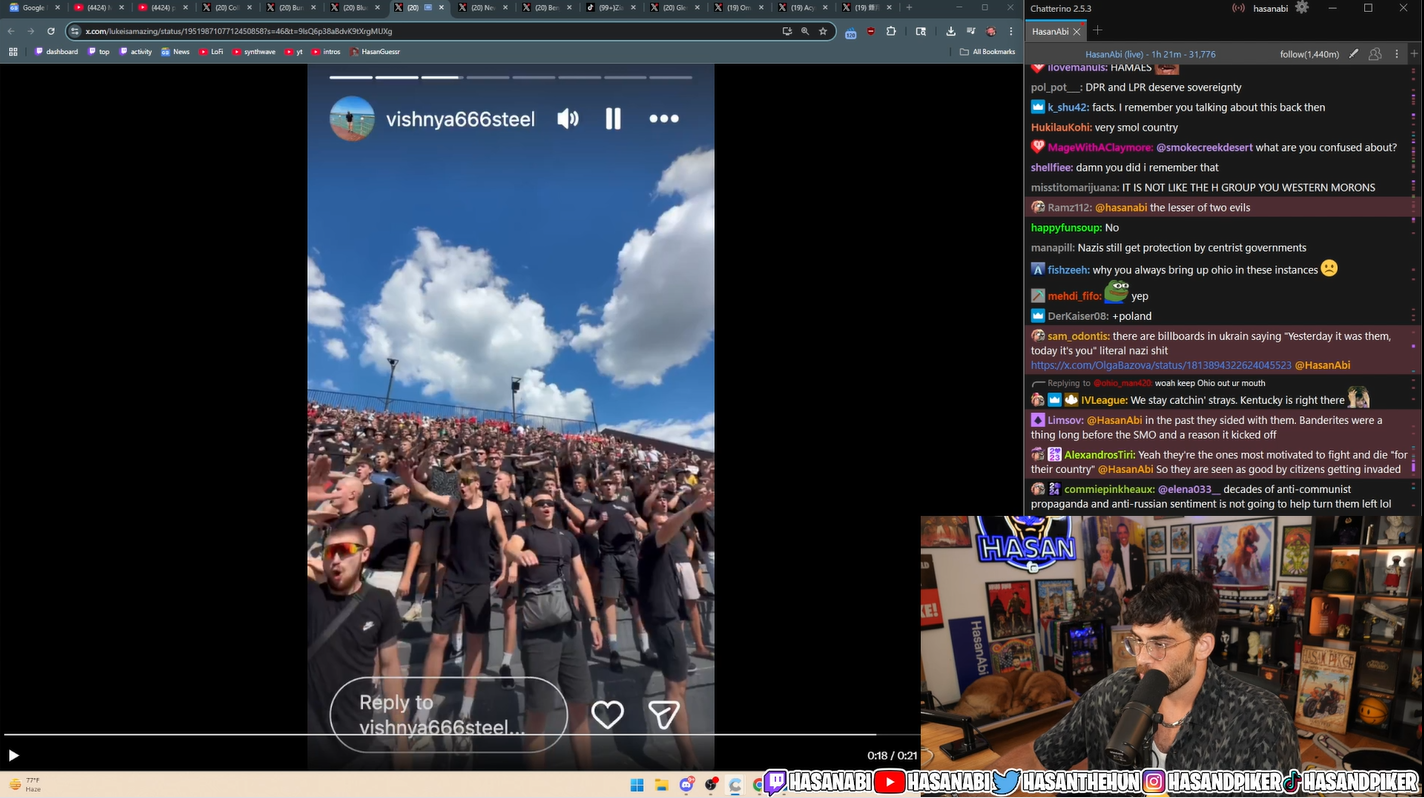
Task: Add a new Chatterino tab
Action: tap(1097, 31)
